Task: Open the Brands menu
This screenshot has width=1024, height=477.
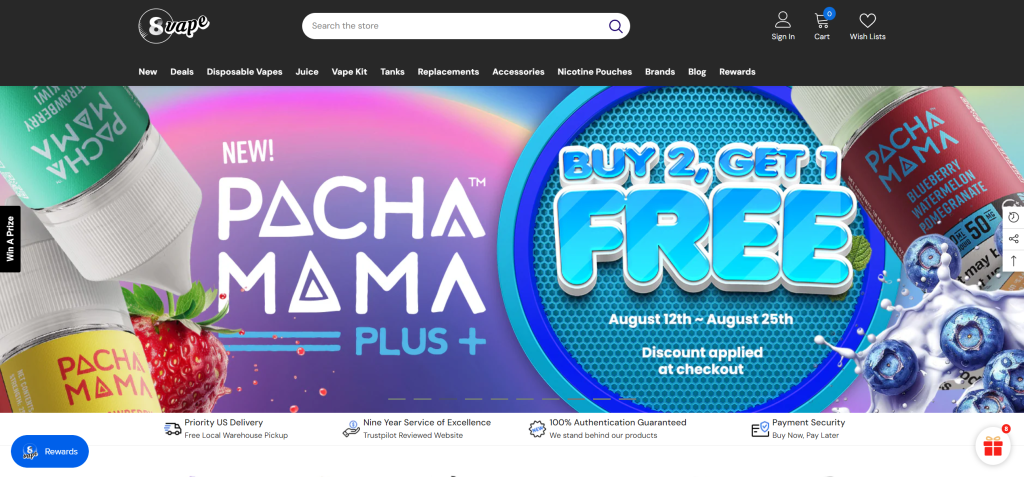Action: [x=660, y=72]
